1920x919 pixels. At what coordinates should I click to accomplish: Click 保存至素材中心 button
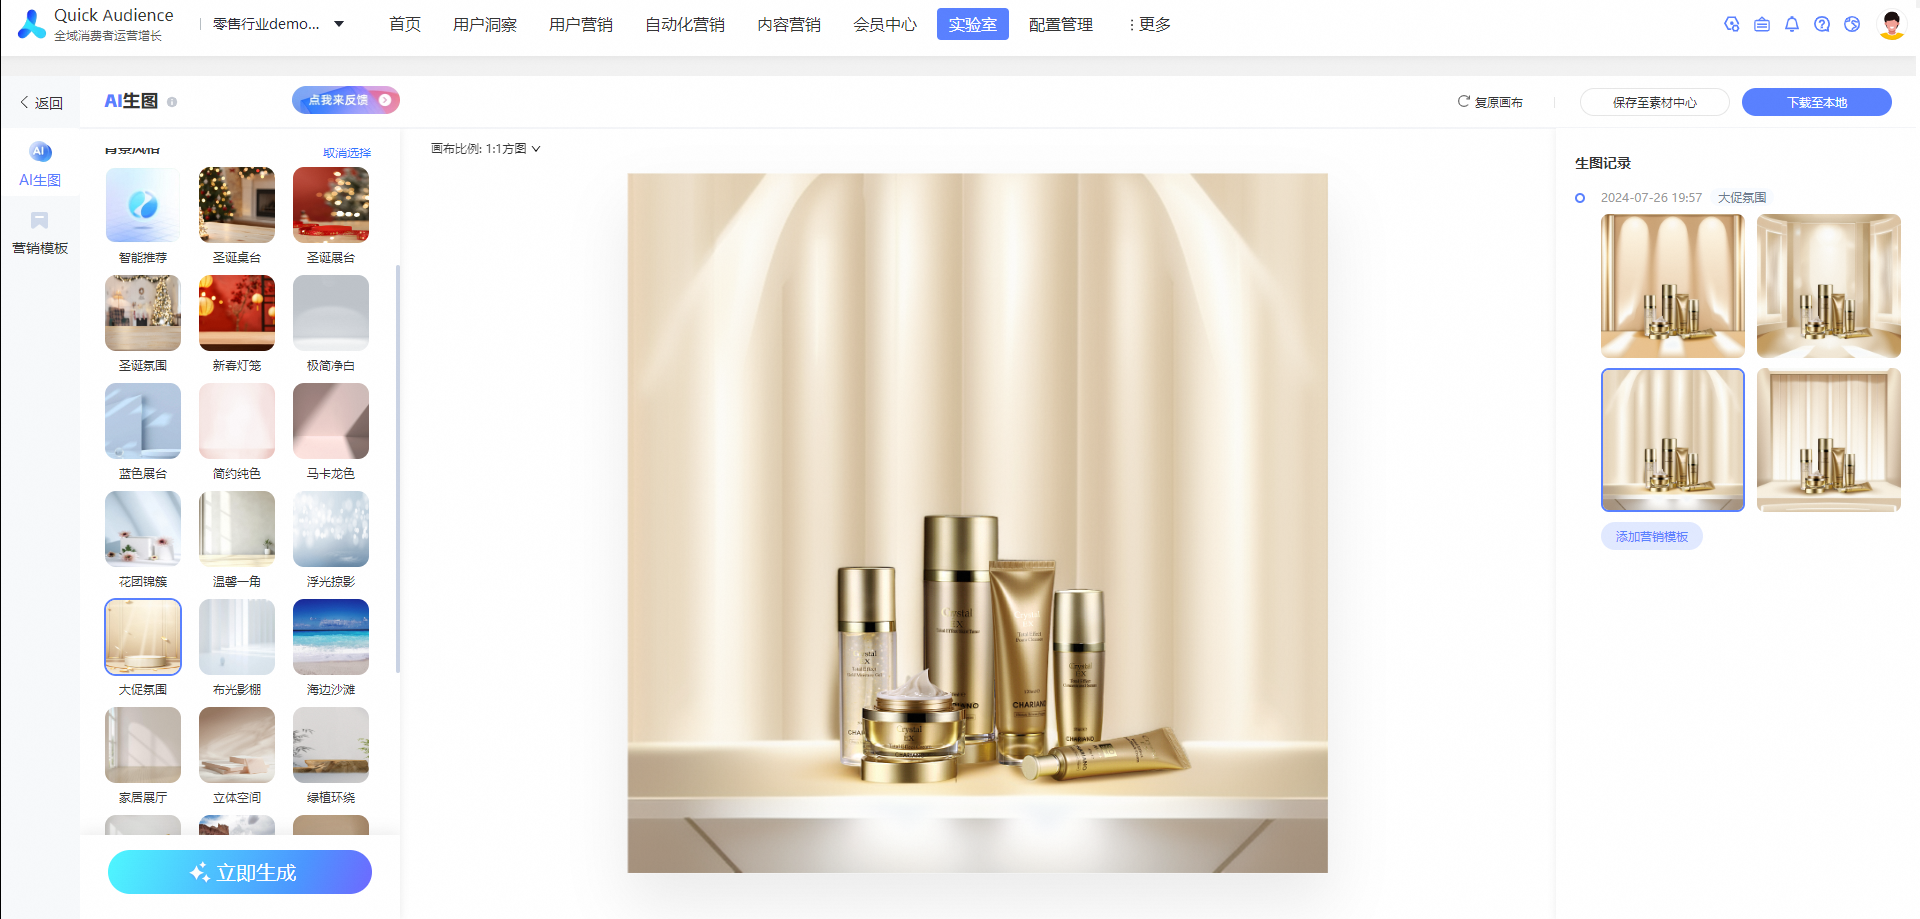click(x=1655, y=102)
